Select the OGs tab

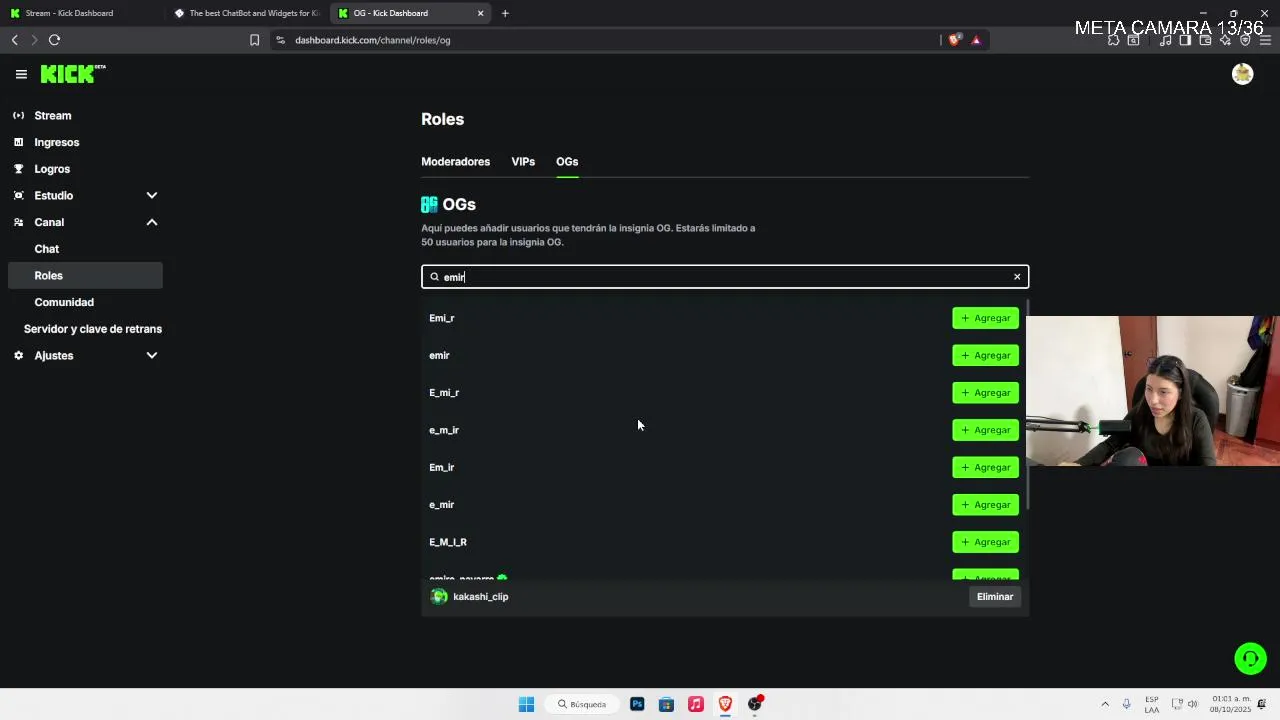click(x=567, y=161)
